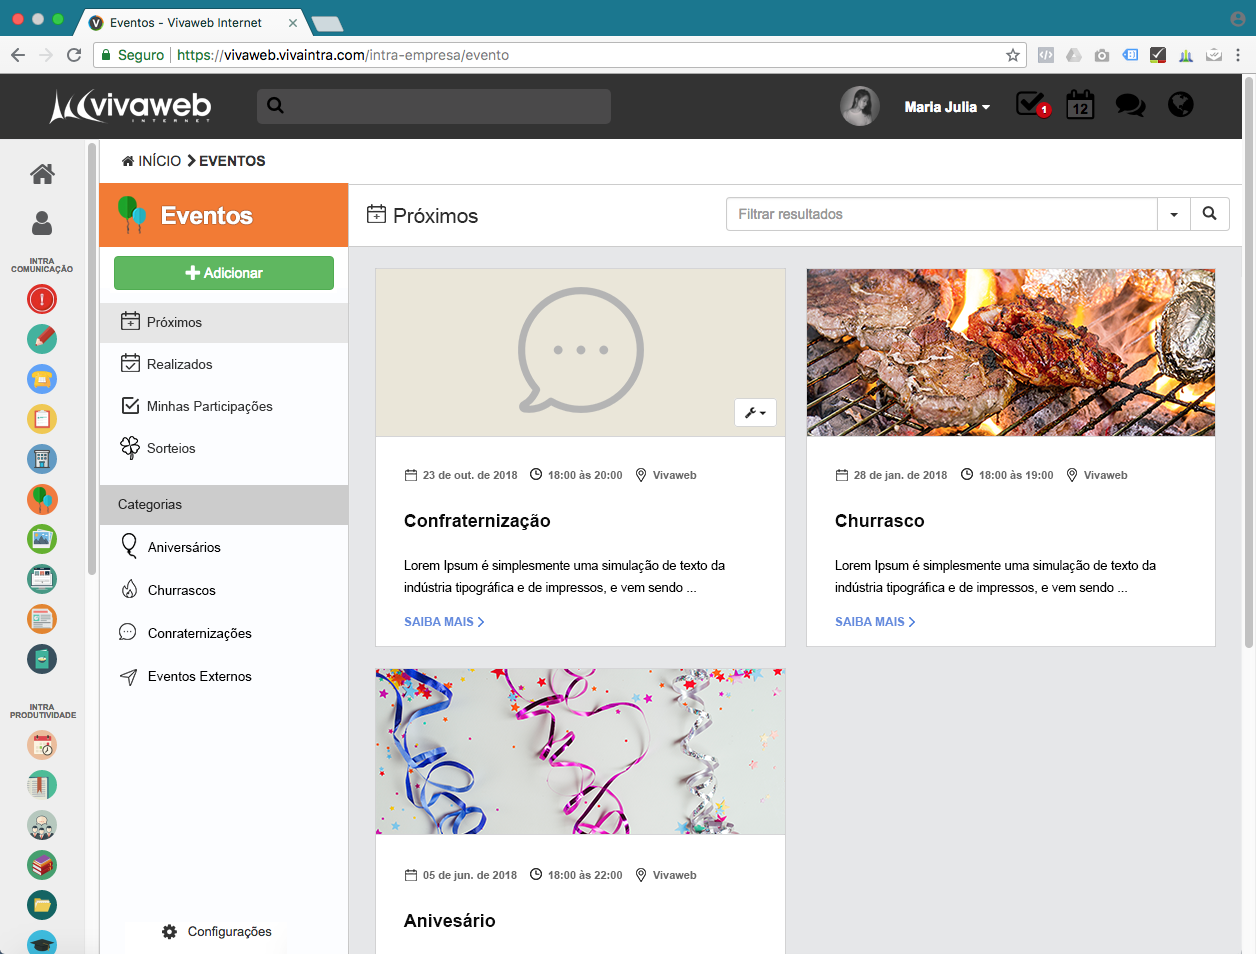The height and width of the screenshot is (954, 1256).
Task: Open the wrench options dropdown on Confraternização card
Action: coord(755,413)
